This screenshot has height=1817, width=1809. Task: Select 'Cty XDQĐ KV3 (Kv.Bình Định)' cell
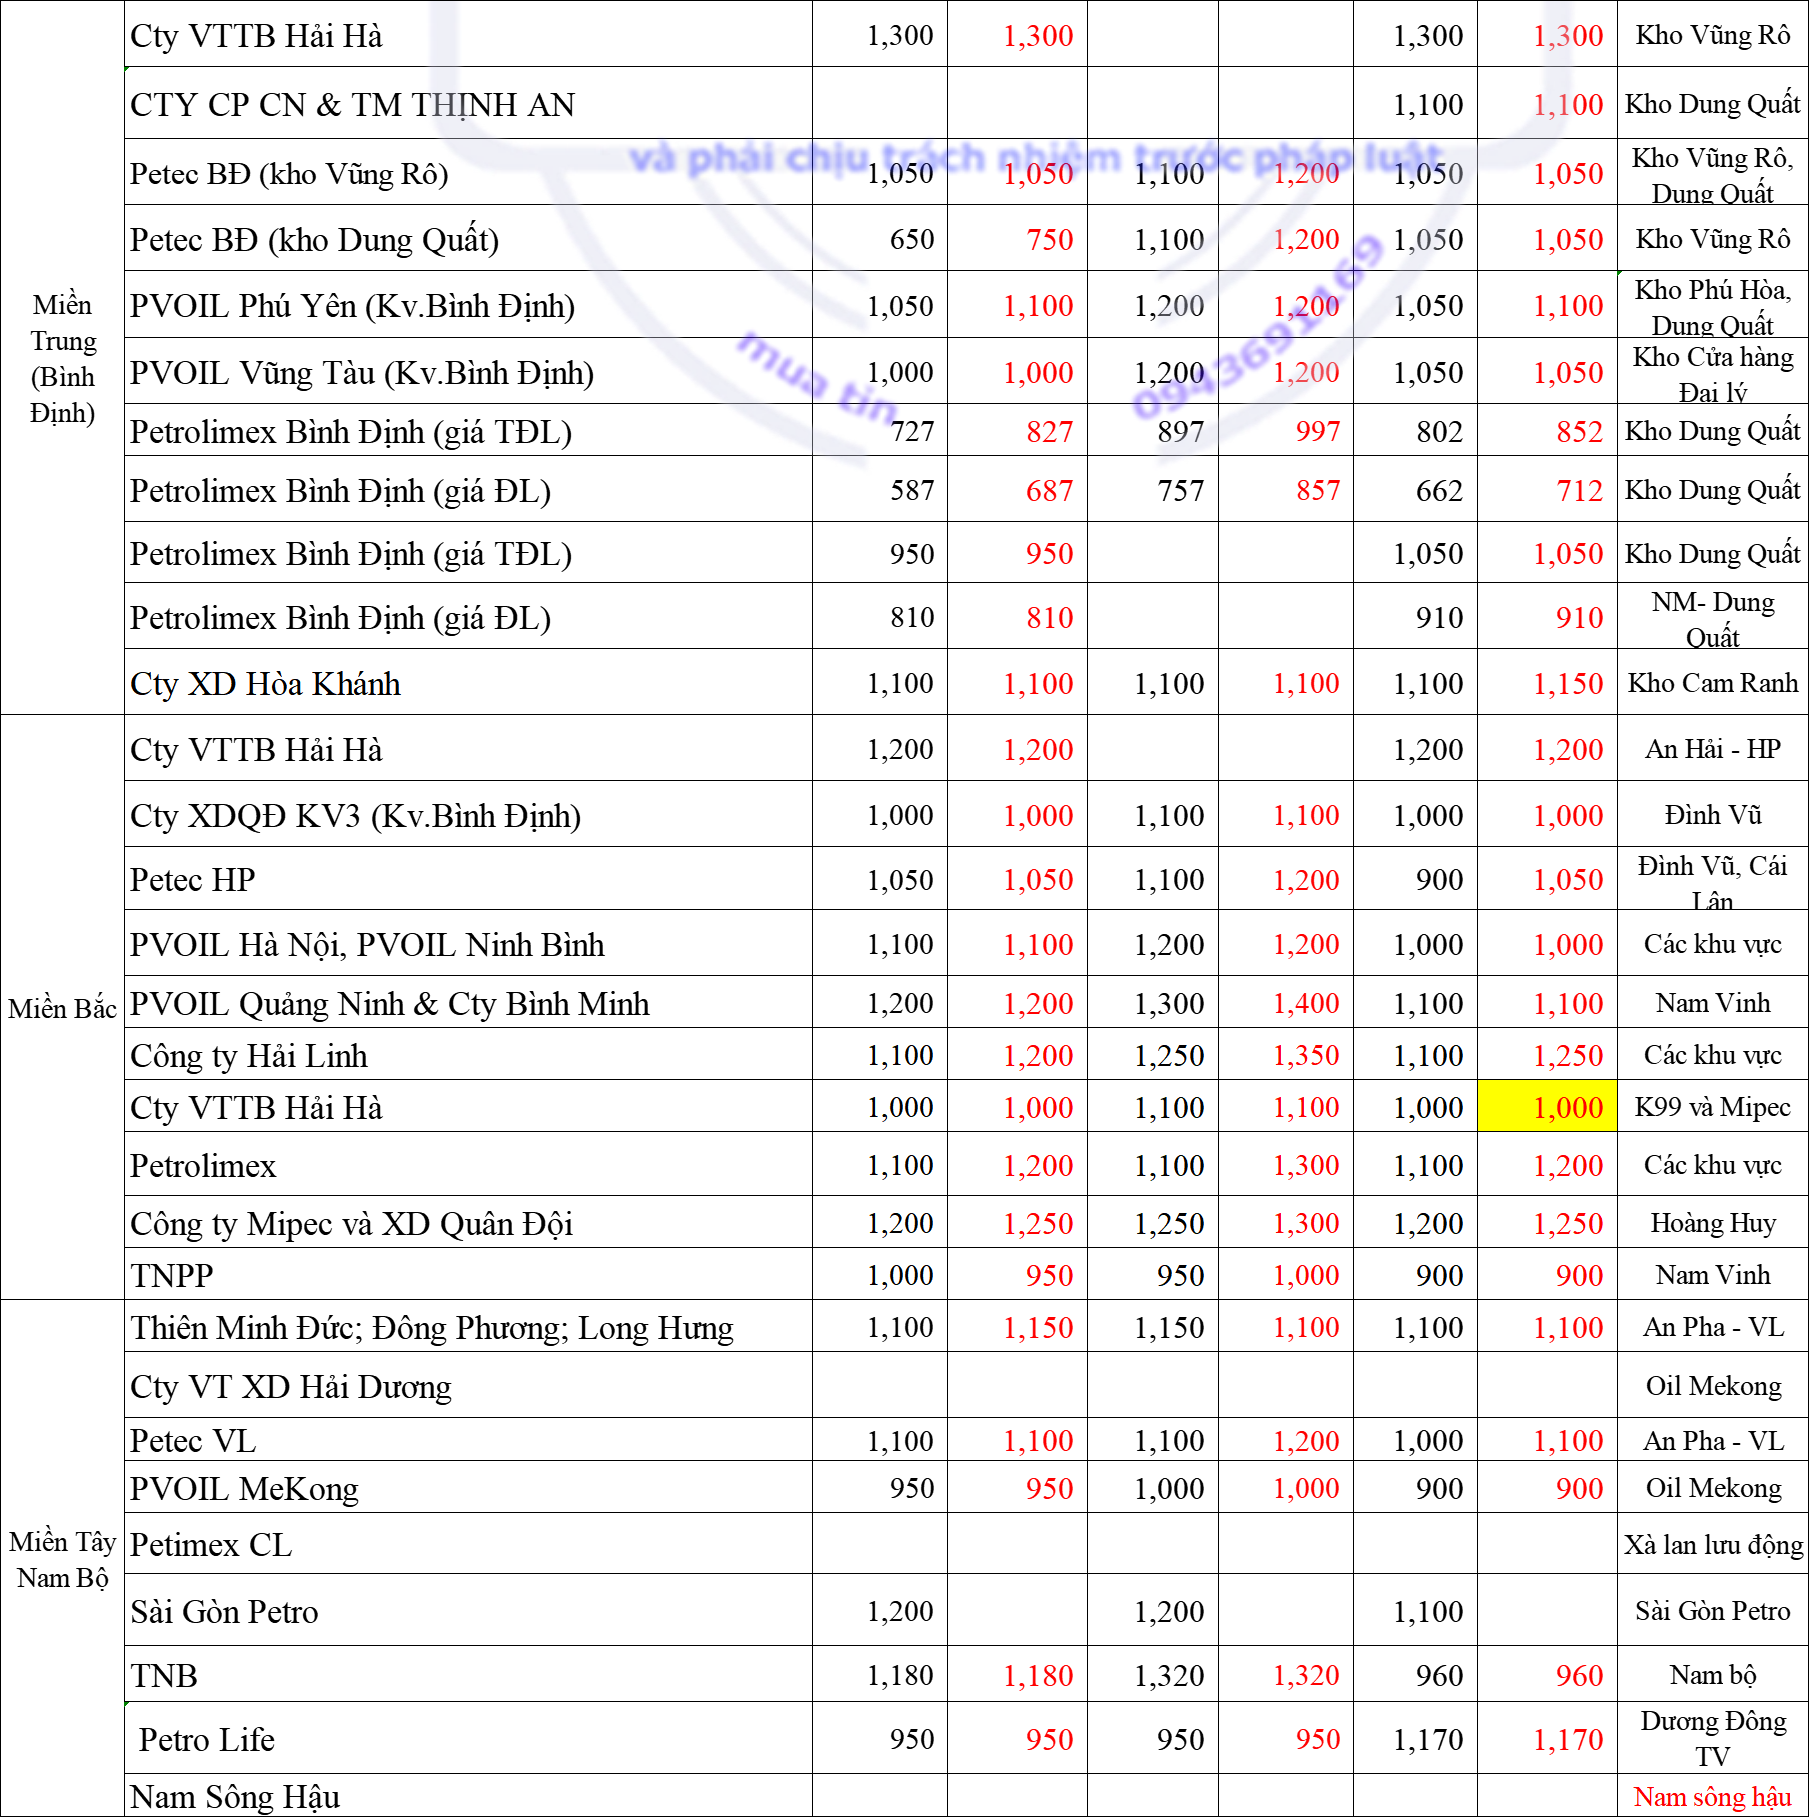(x=468, y=815)
